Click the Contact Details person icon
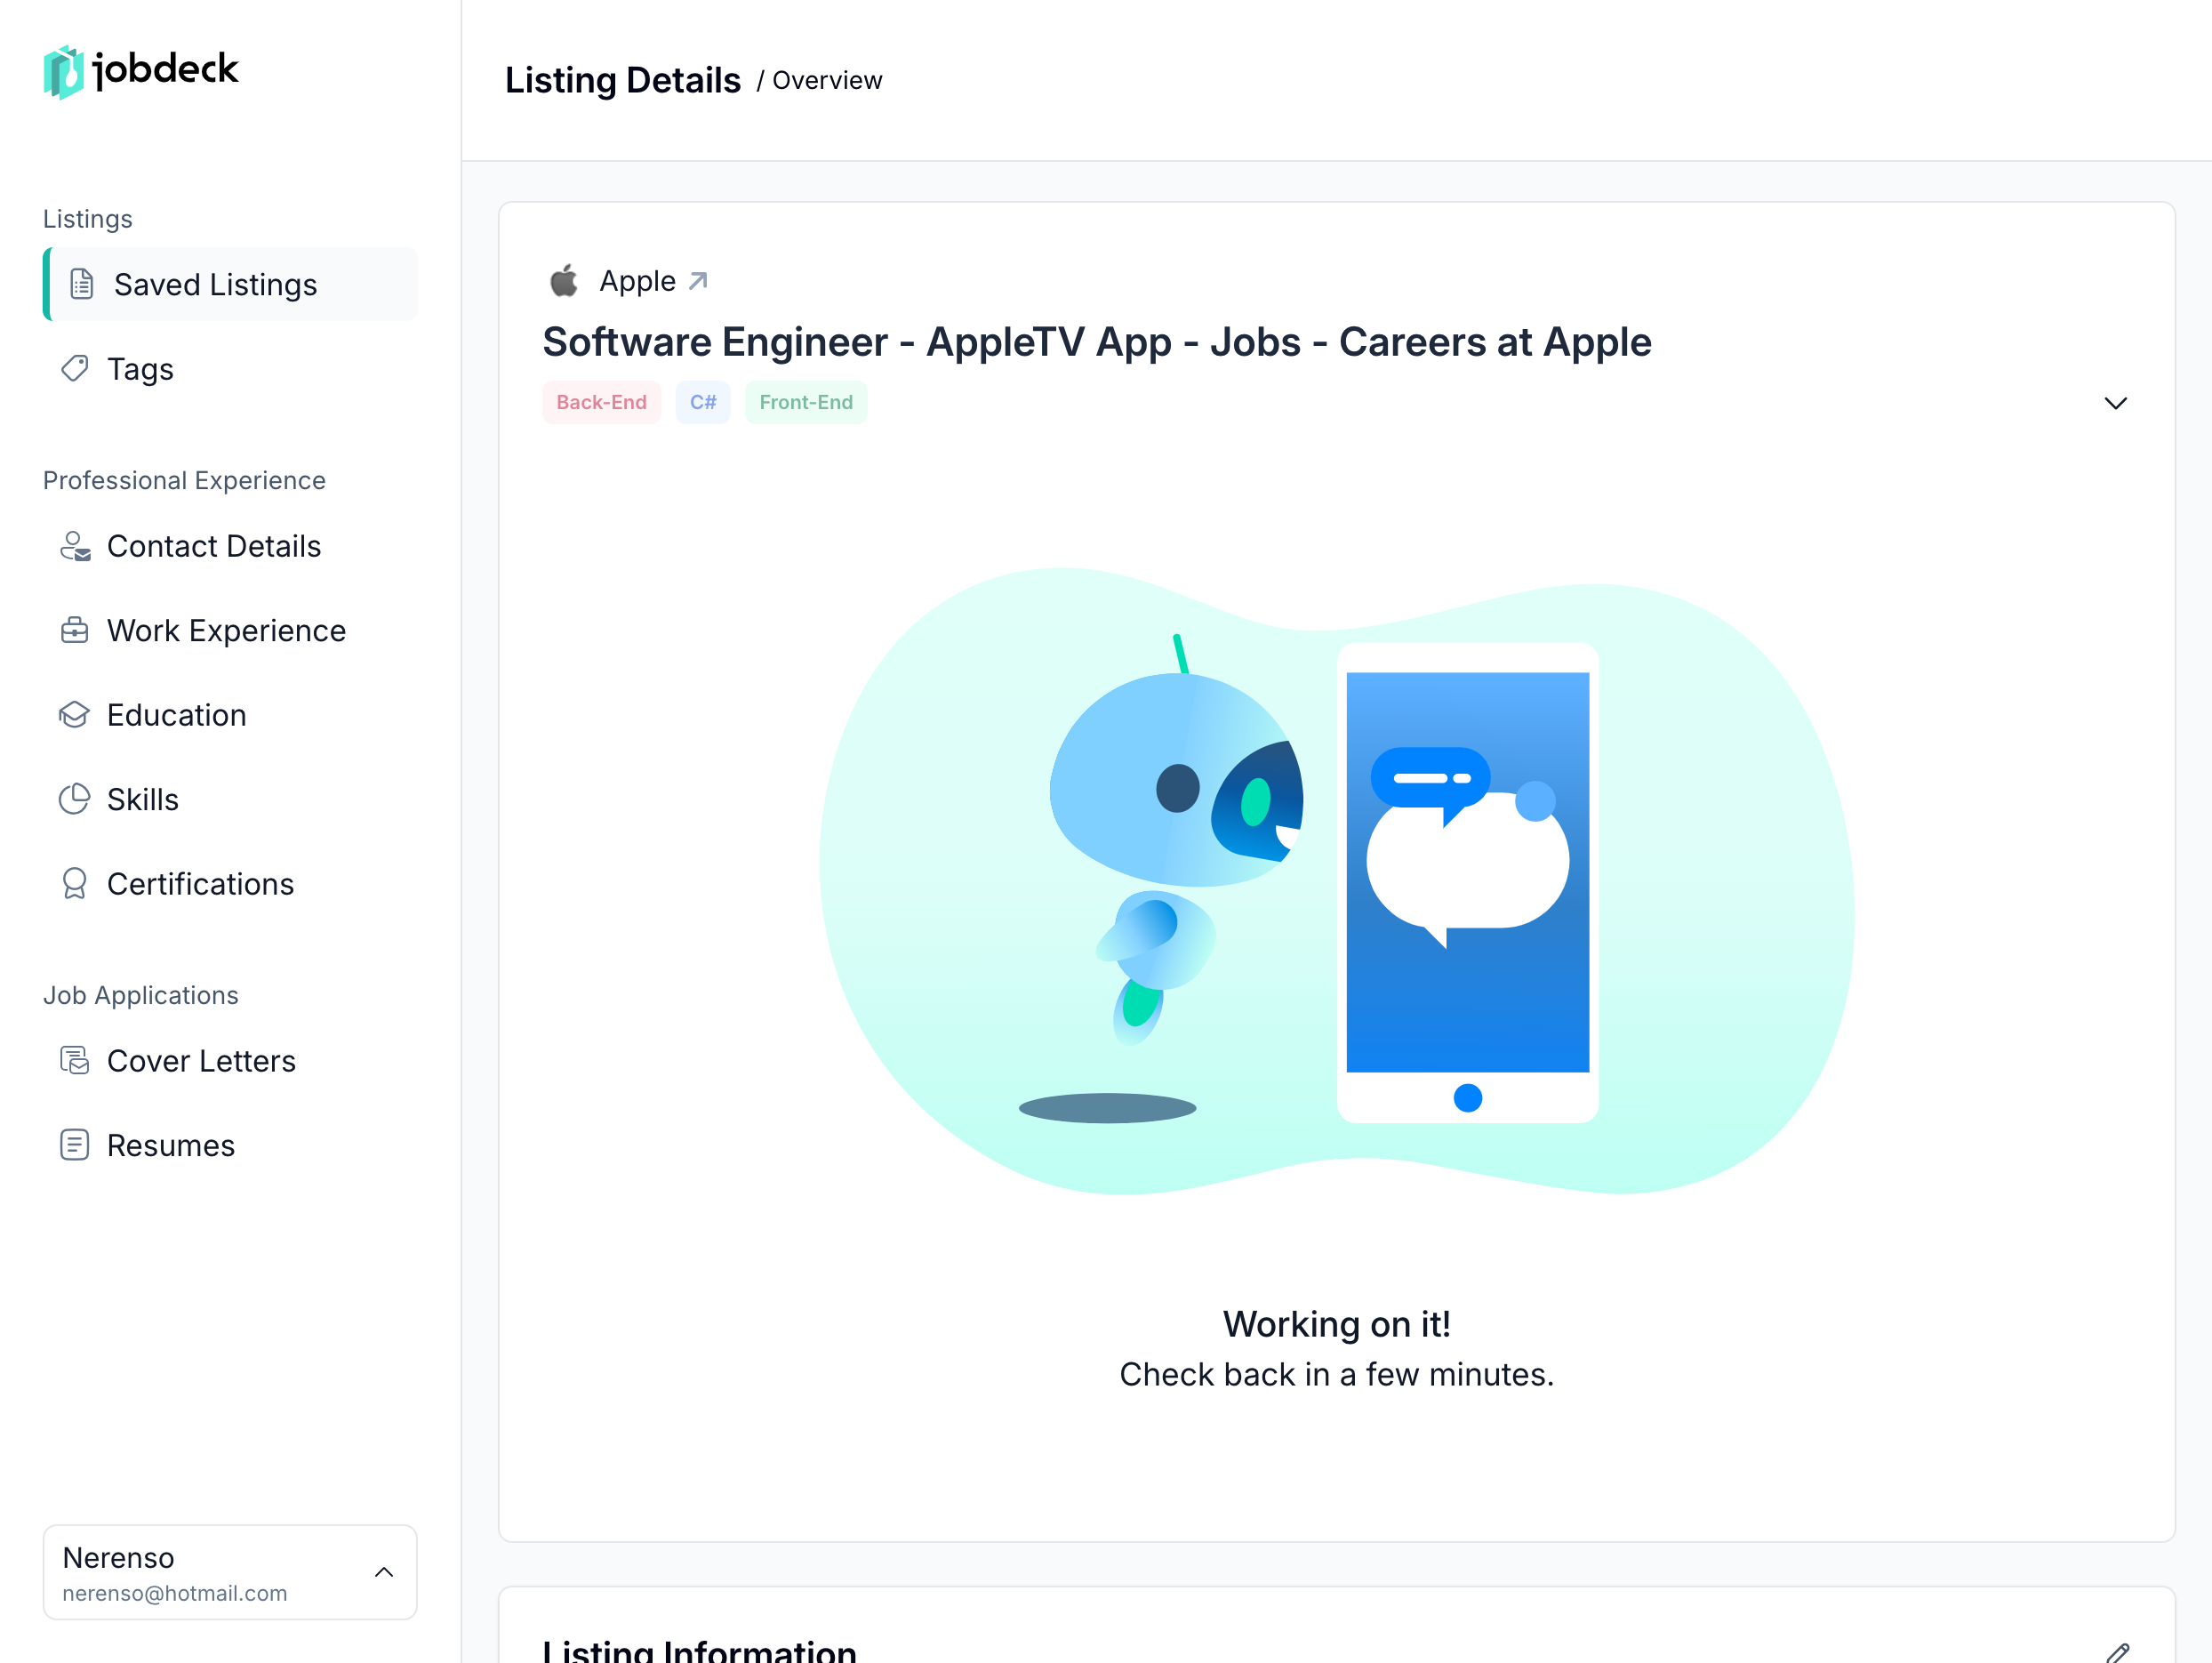 pyautogui.click(x=75, y=546)
